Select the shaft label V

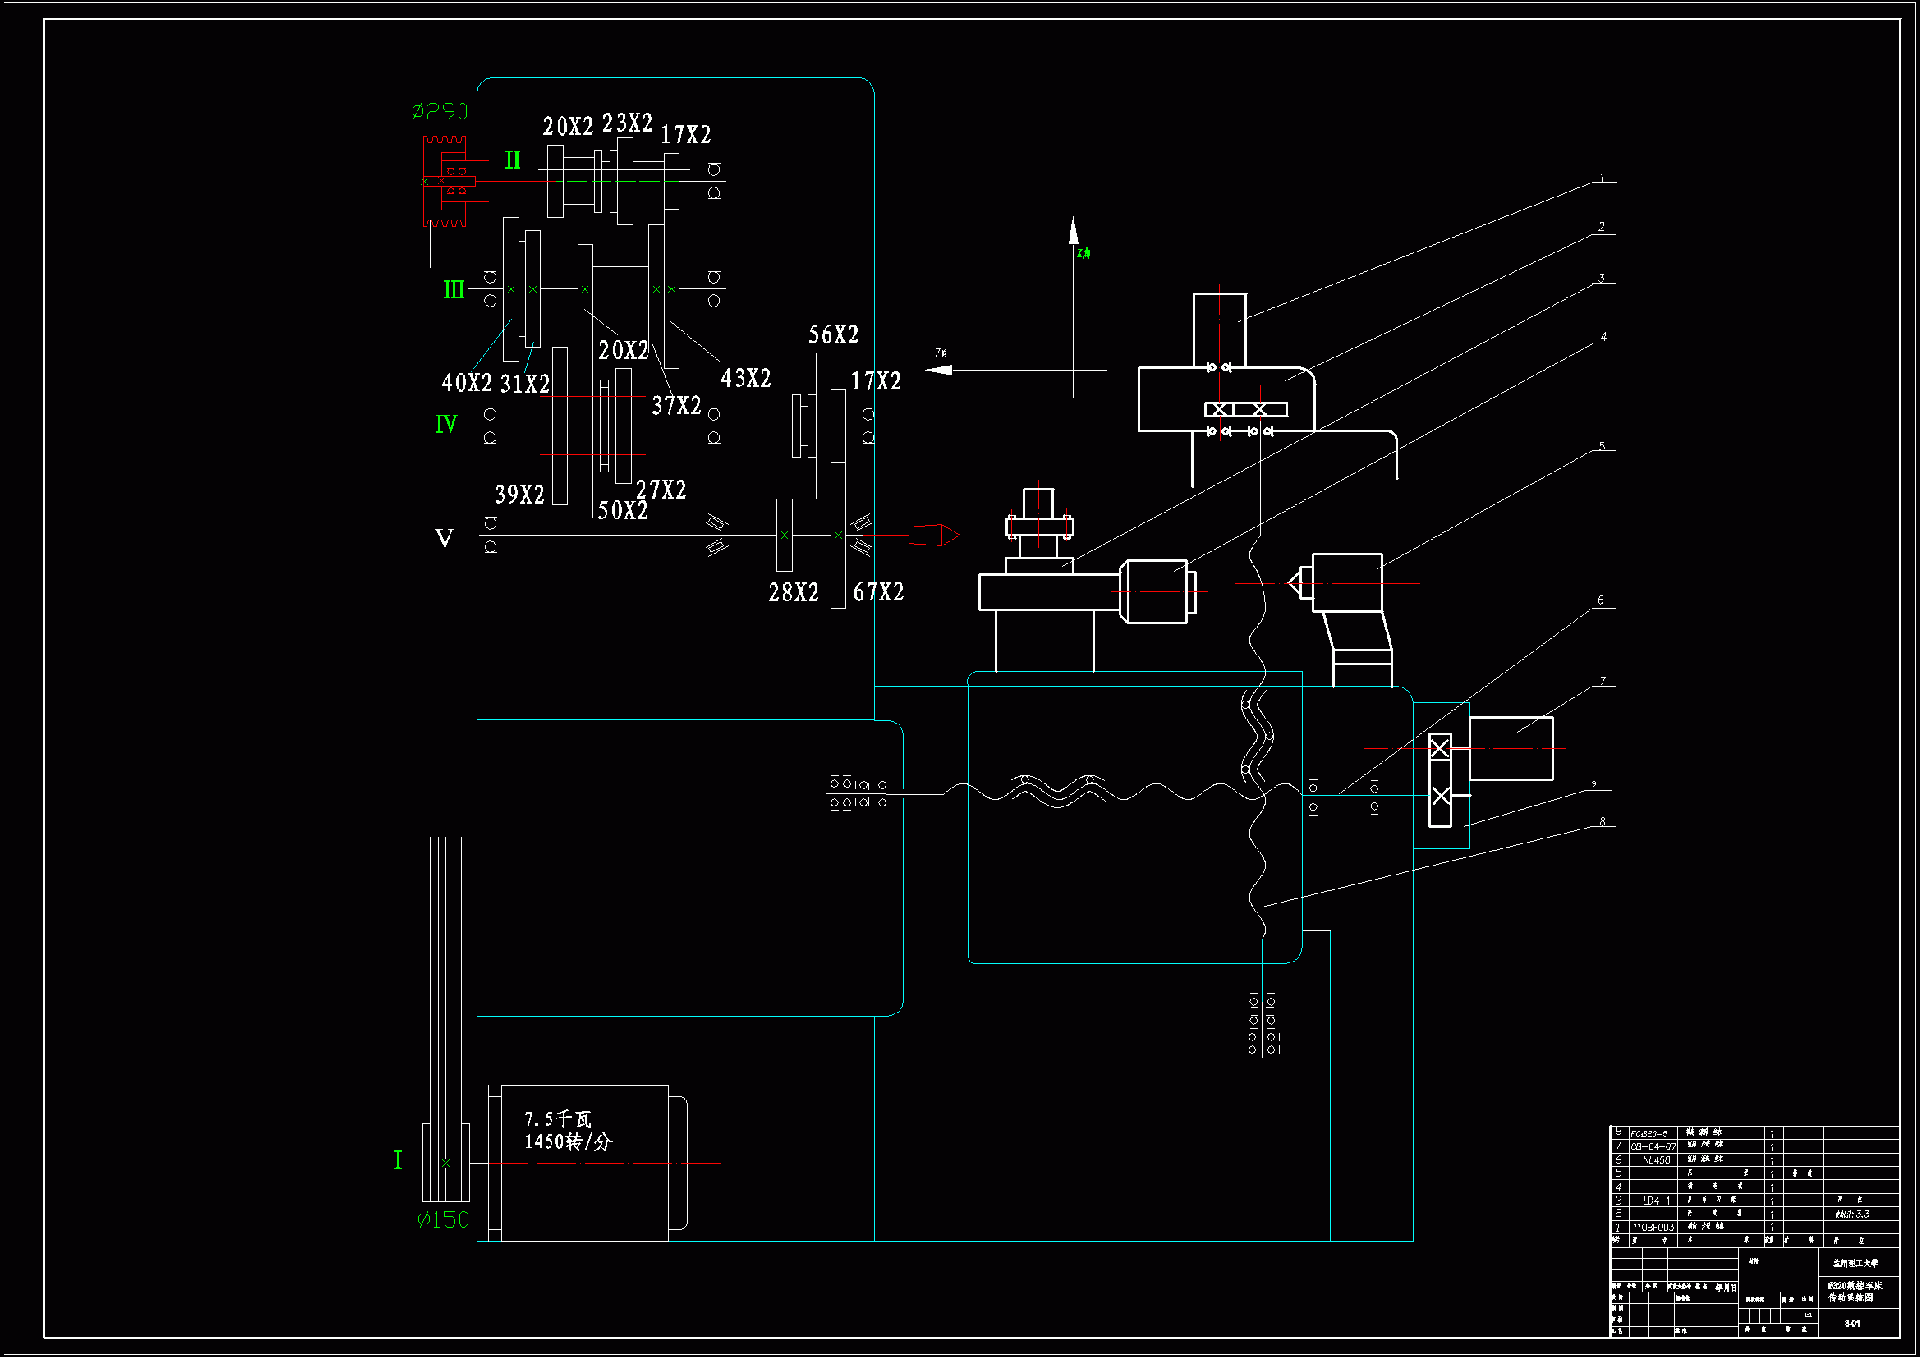(444, 538)
